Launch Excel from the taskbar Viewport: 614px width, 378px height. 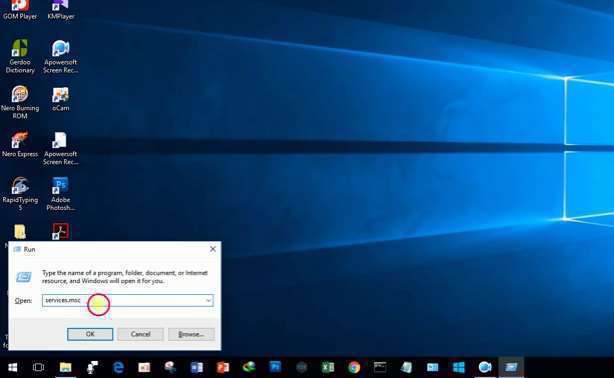pyautogui.click(x=328, y=367)
